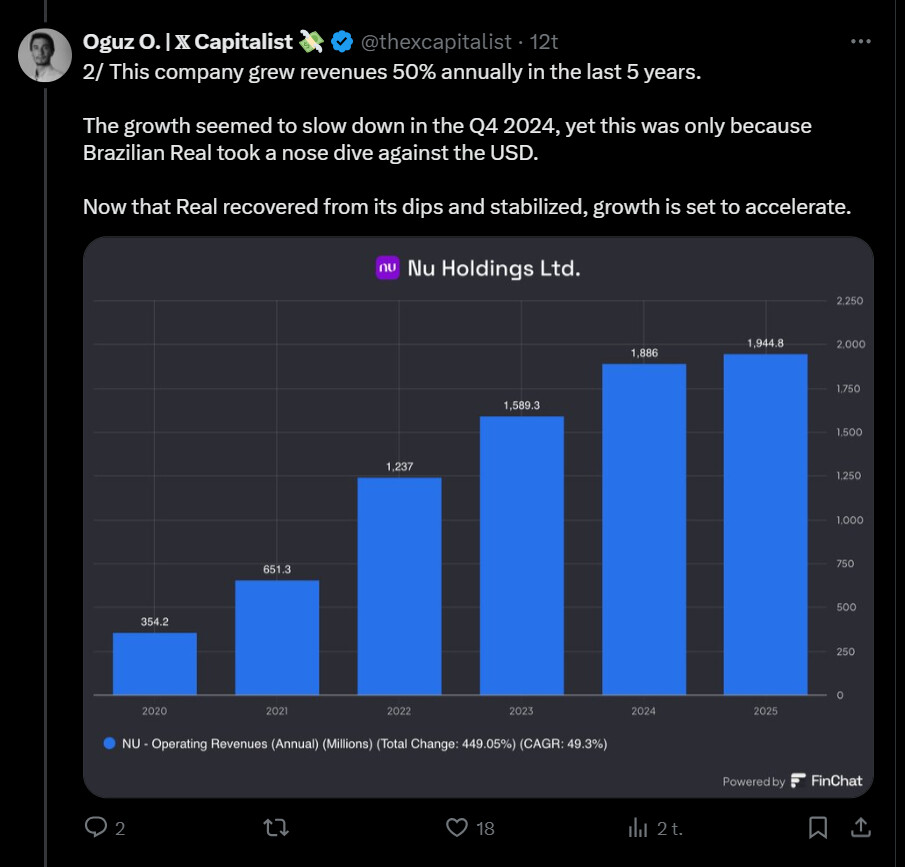Click the @thexcapitalist handle
This screenshot has height=867, width=905.
click(x=435, y=41)
